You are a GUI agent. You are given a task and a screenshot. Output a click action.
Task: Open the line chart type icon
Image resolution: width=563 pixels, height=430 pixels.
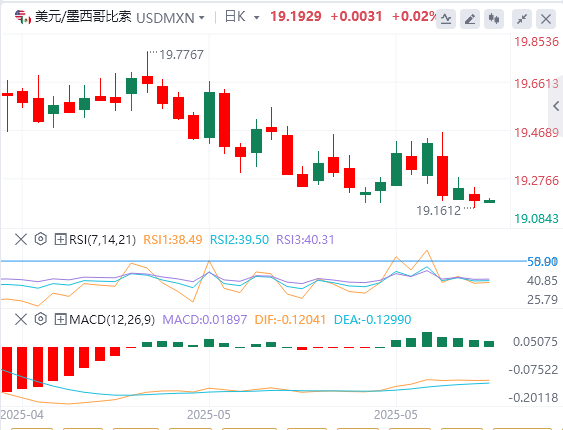pyautogui.click(x=446, y=19)
